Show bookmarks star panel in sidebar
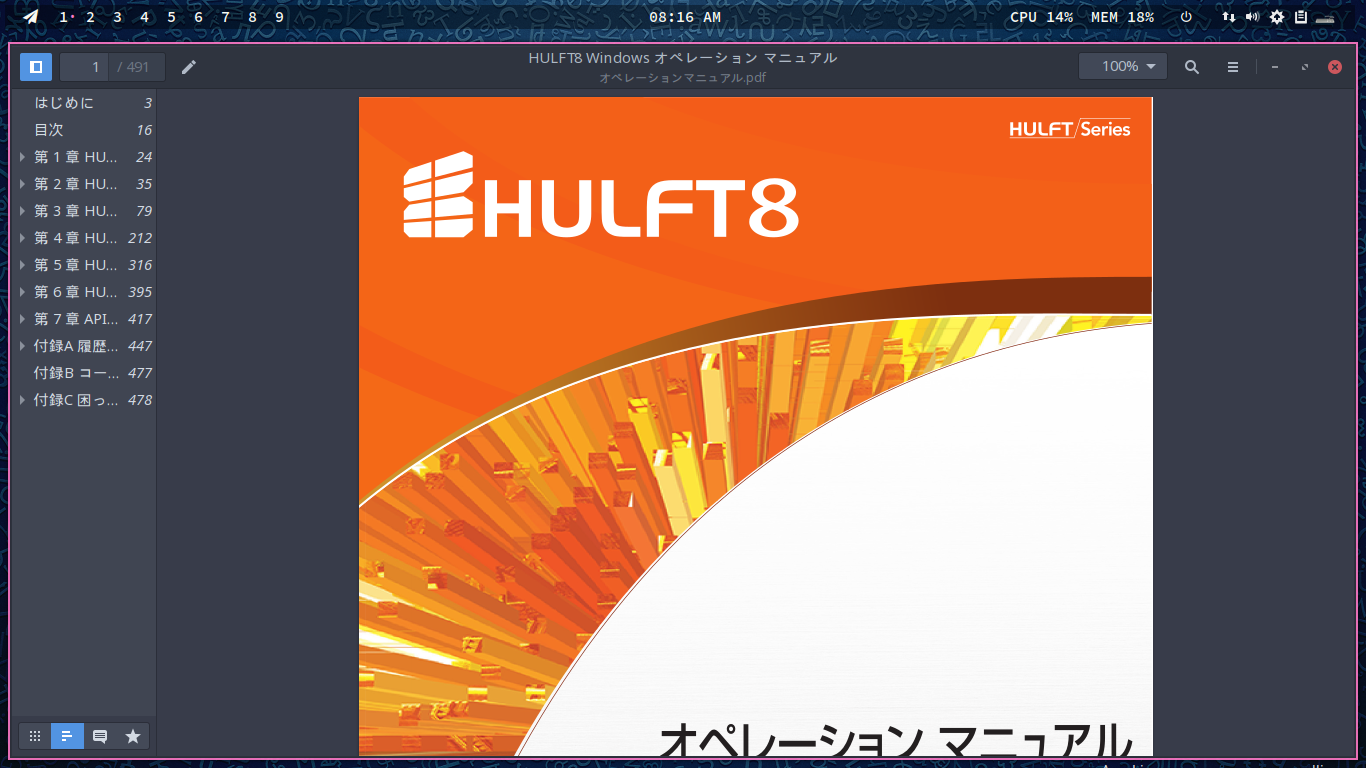 coord(133,736)
